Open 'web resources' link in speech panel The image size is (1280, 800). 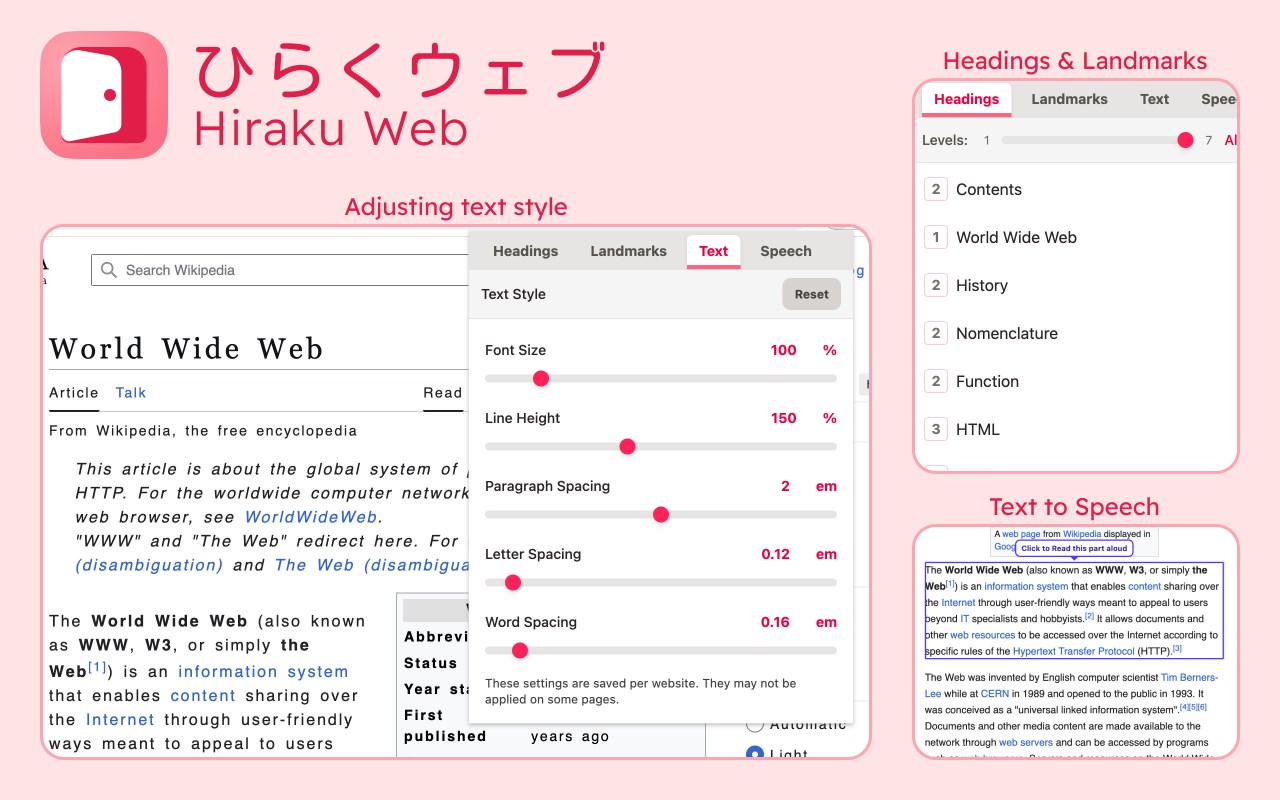(982, 635)
